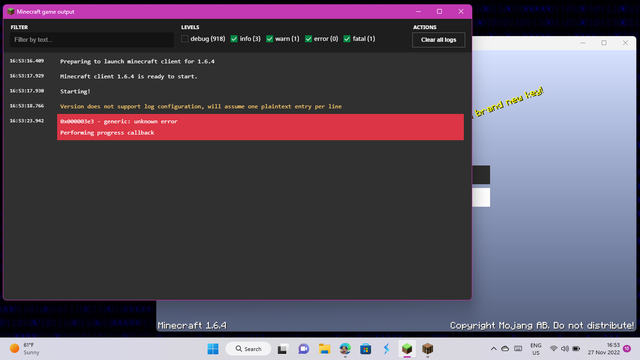The width and height of the screenshot is (640, 360).
Task: Open File Explorer from the taskbar
Action: (324, 349)
